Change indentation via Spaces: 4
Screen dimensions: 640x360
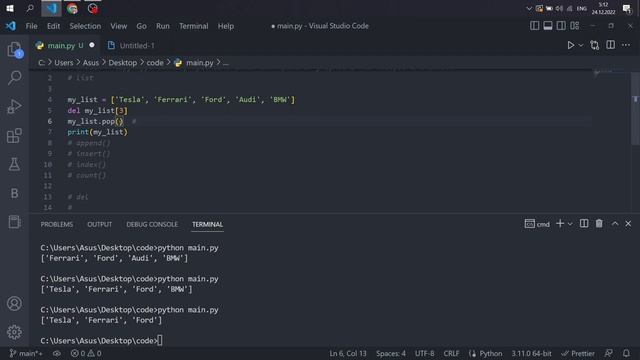pyautogui.click(x=391, y=353)
